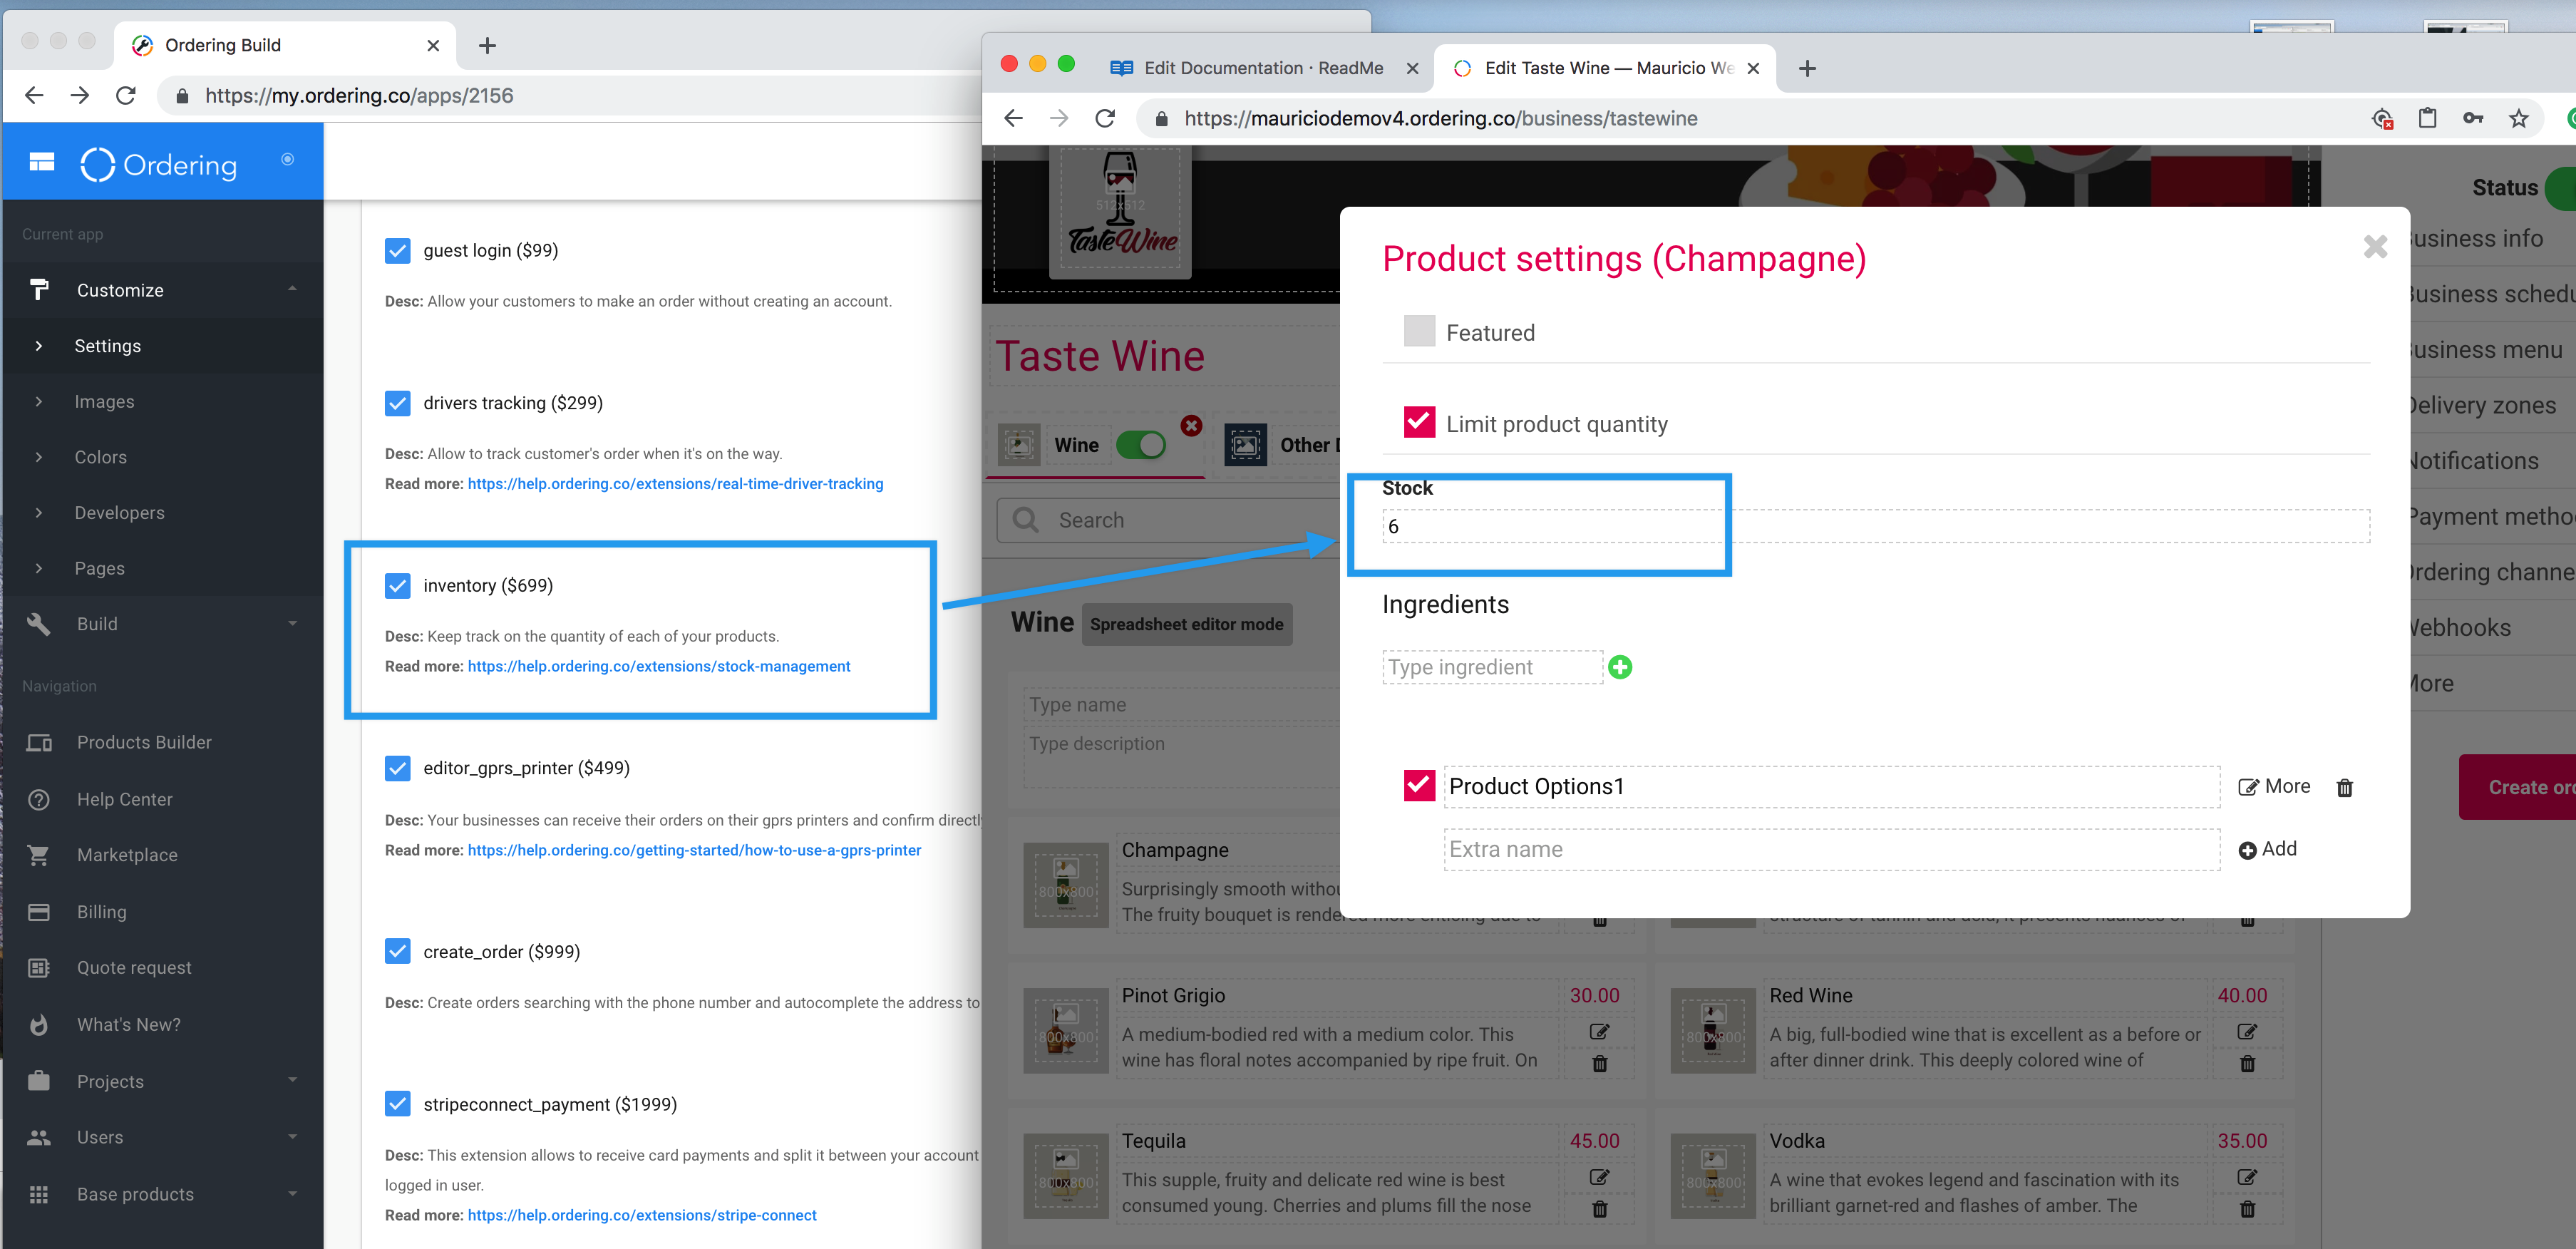
Task: Toggle the Wine category switch off
Action: pos(1141,445)
